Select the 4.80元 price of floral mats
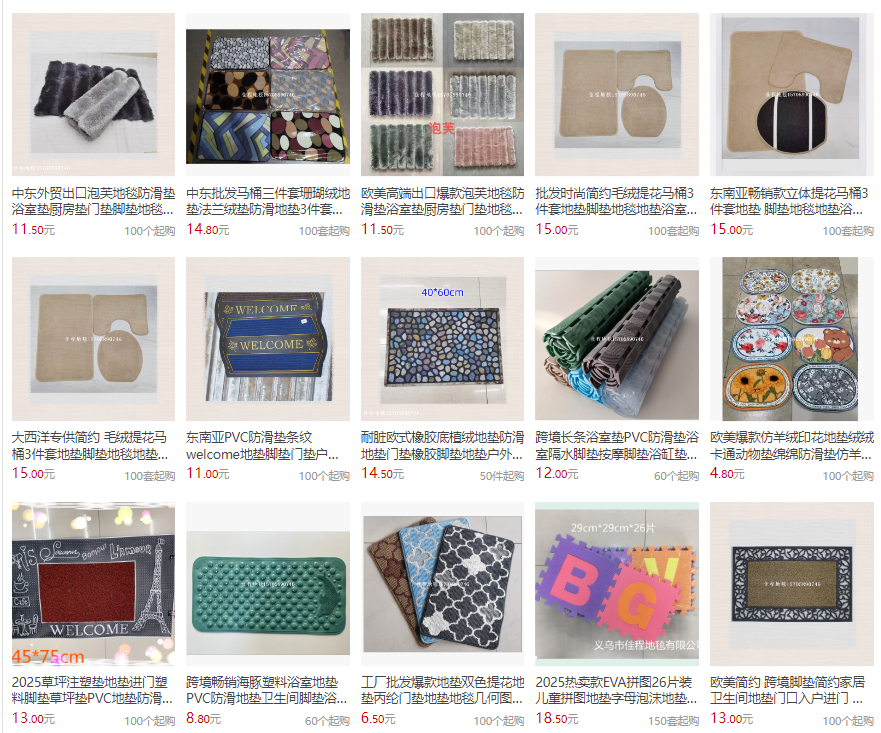The image size is (881, 733). tap(727, 474)
